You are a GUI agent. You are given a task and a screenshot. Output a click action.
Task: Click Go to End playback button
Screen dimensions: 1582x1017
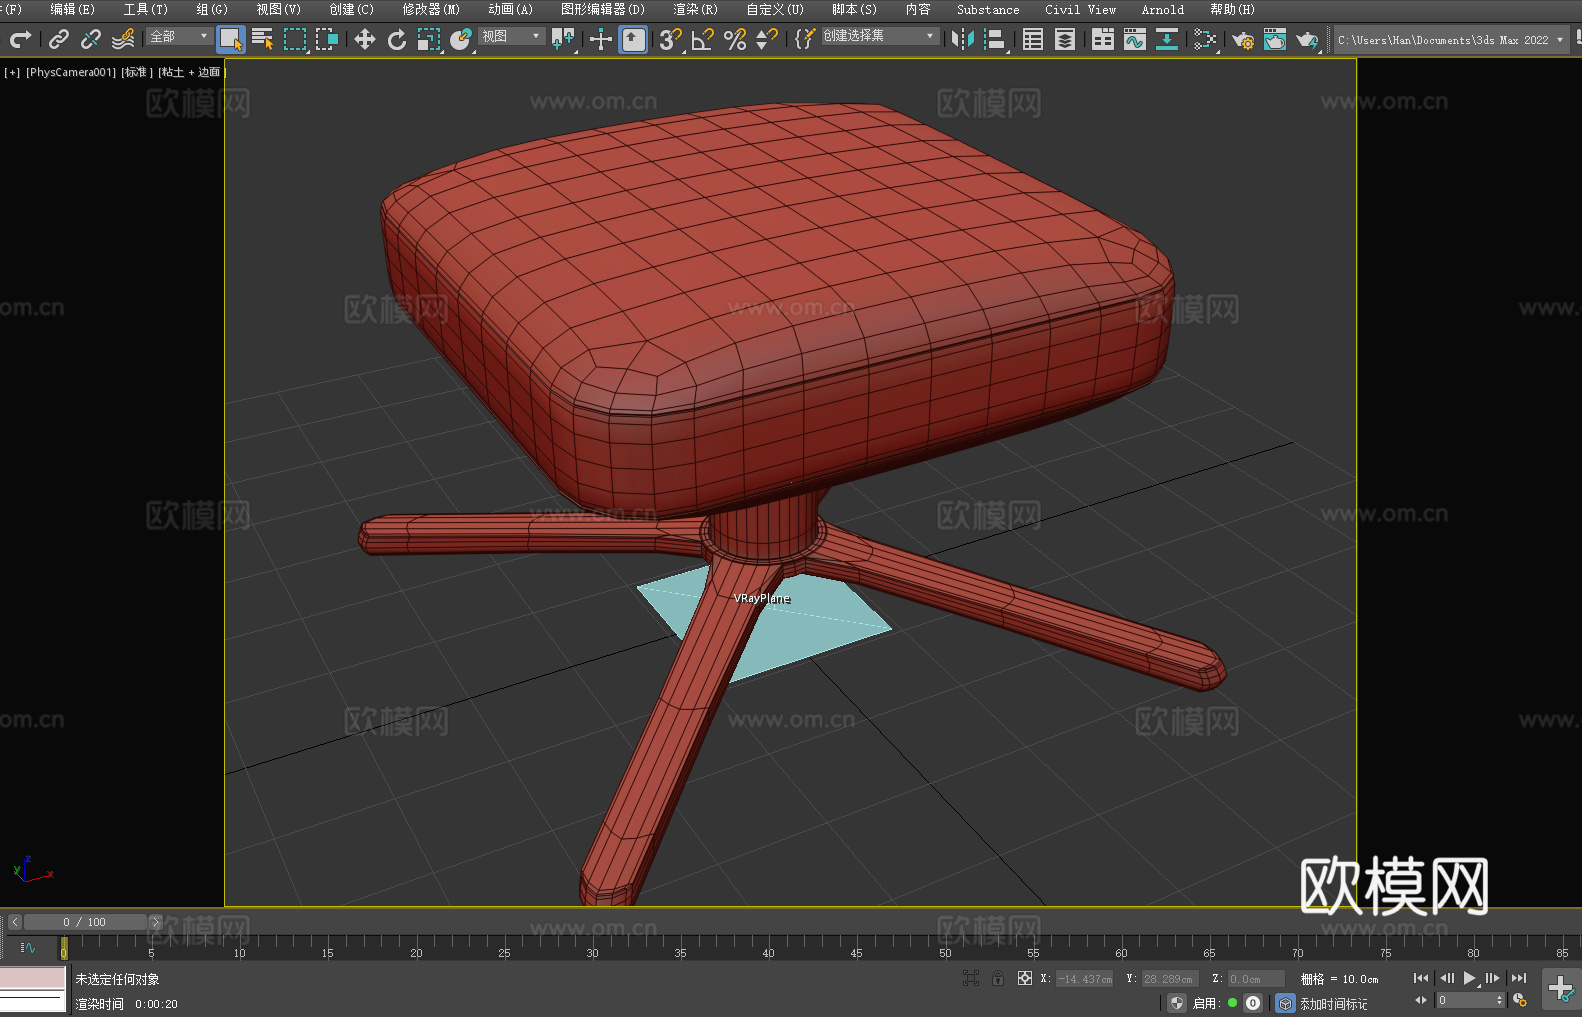[x=1519, y=978]
